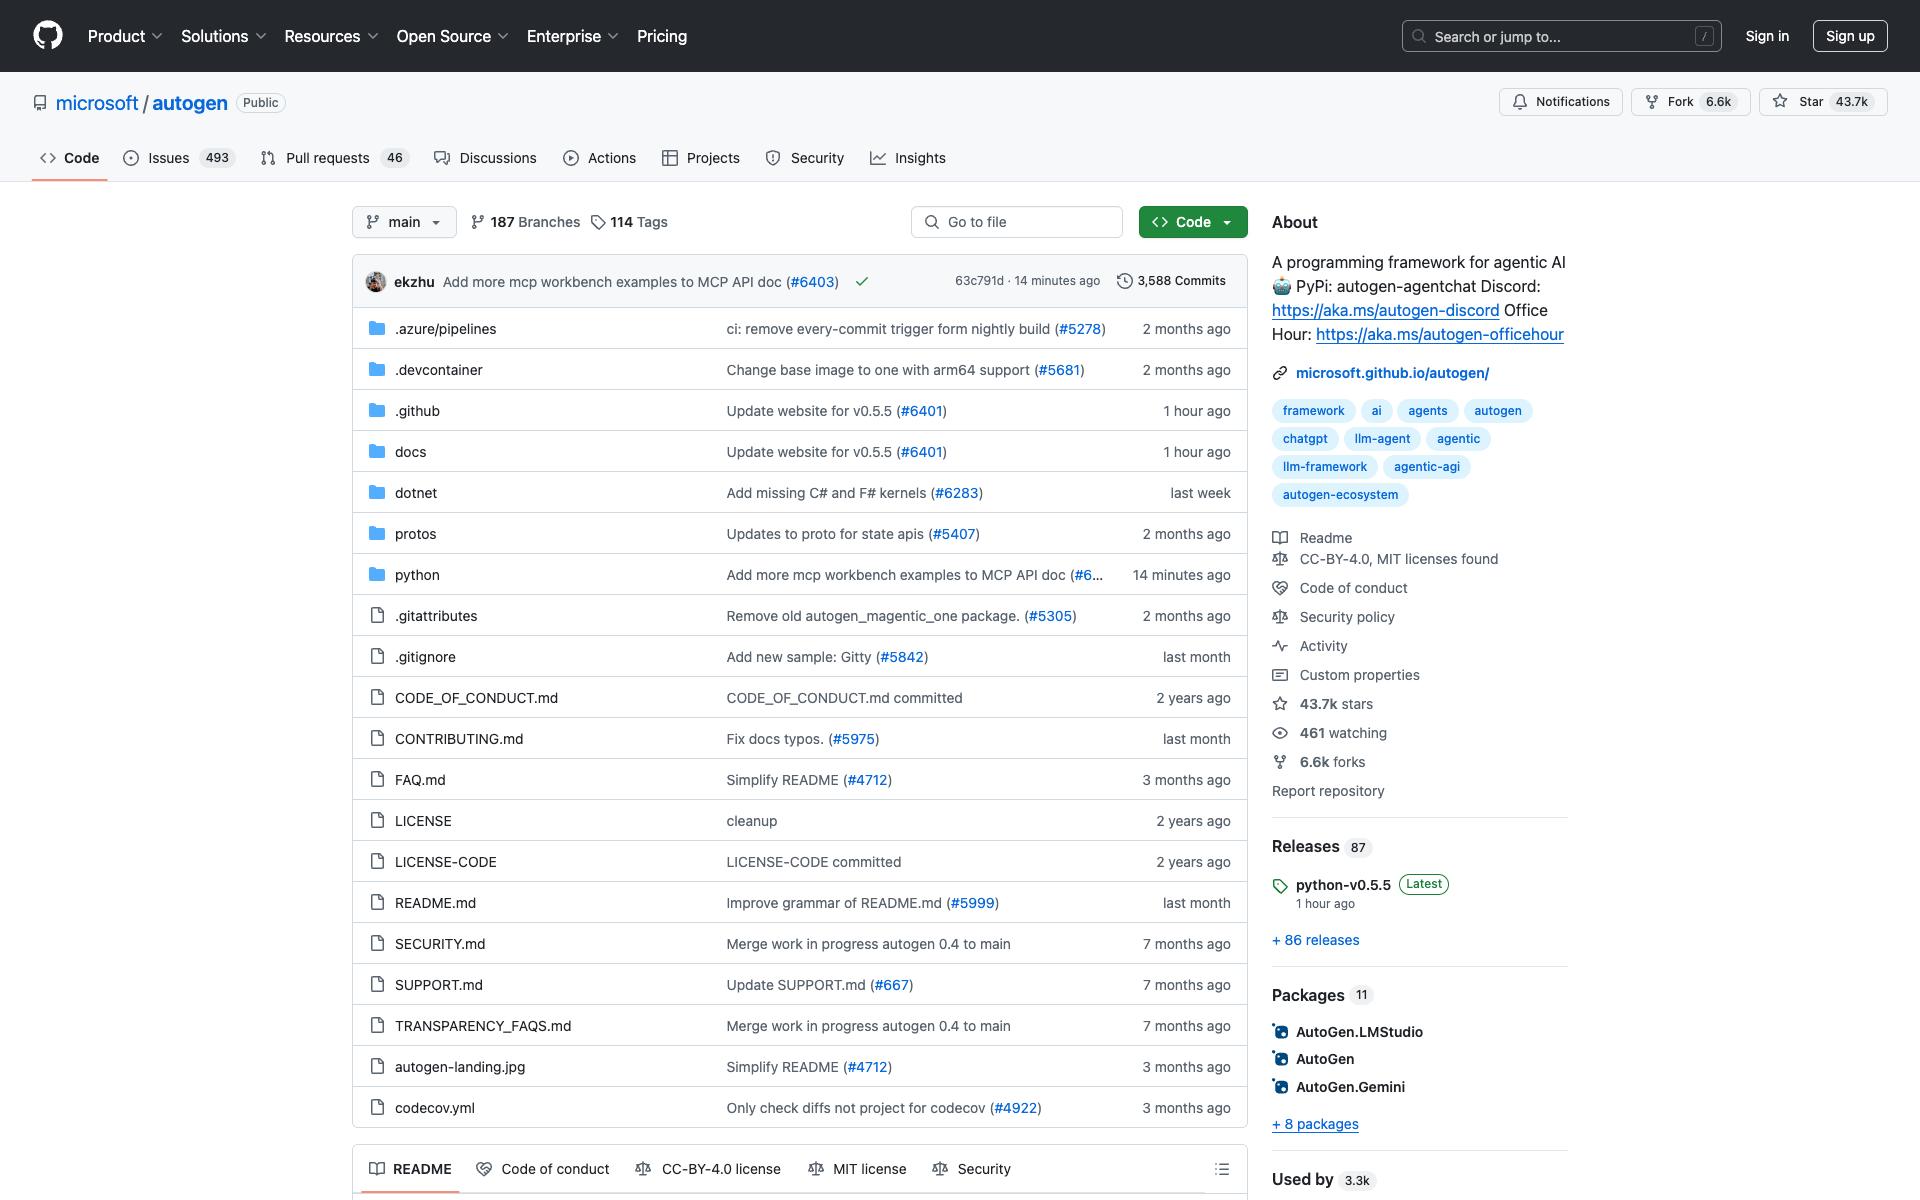This screenshot has height=1200, width=1920.
Task: Select the MIT license tab
Action: pos(857,1169)
